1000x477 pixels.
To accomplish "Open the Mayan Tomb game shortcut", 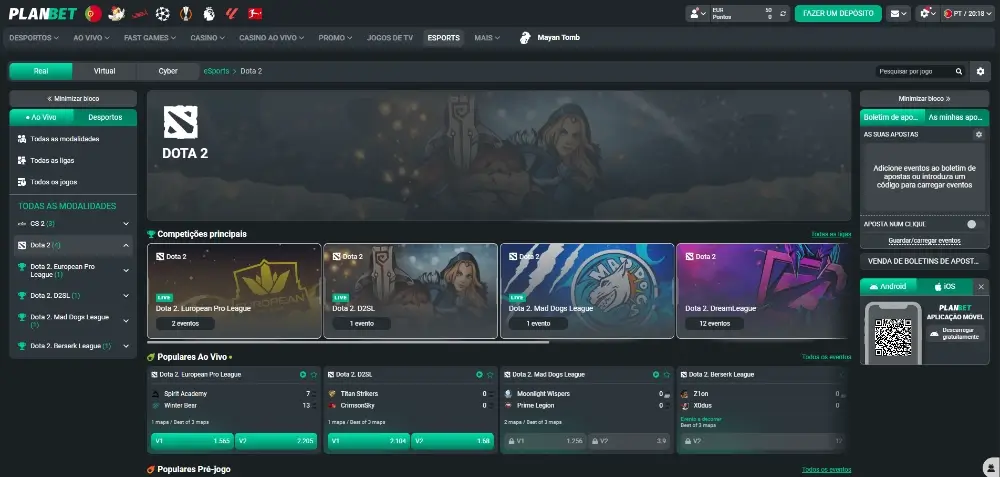I will coord(550,38).
